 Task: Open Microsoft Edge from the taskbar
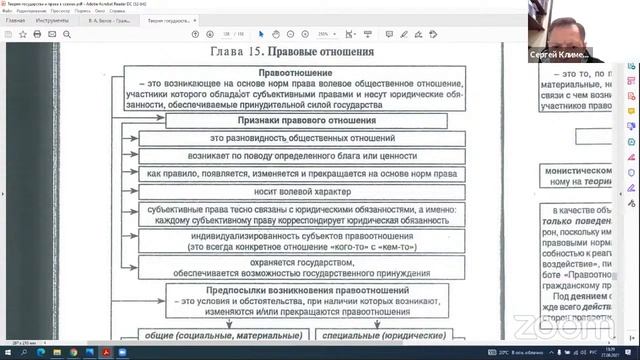click(41, 352)
